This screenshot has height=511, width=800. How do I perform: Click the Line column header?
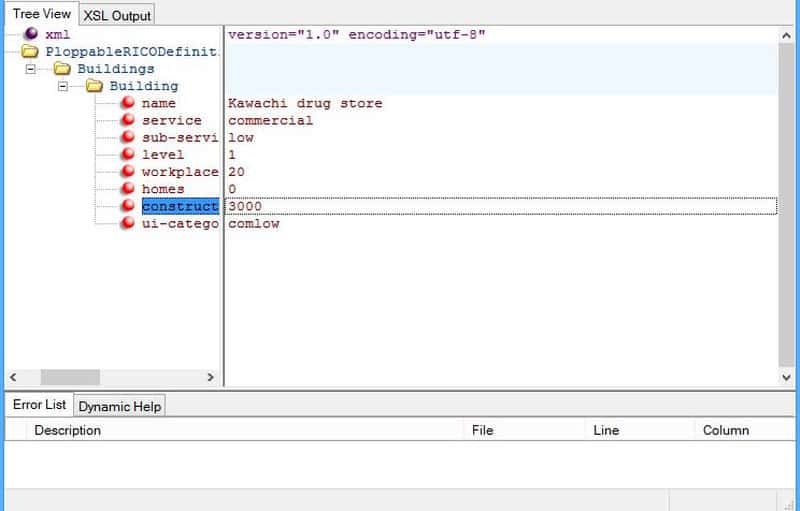[606, 430]
